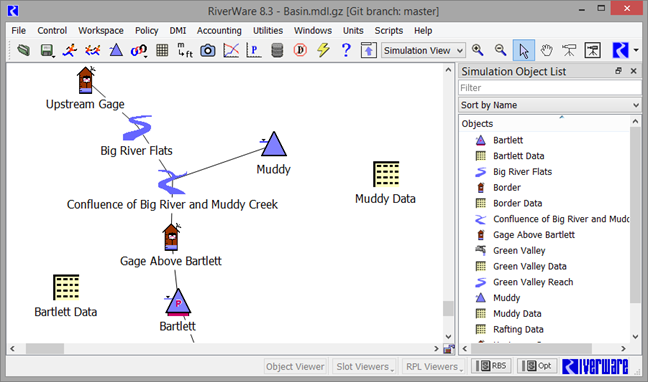Click the boxed telescope view icon

click(x=592, y=50)
